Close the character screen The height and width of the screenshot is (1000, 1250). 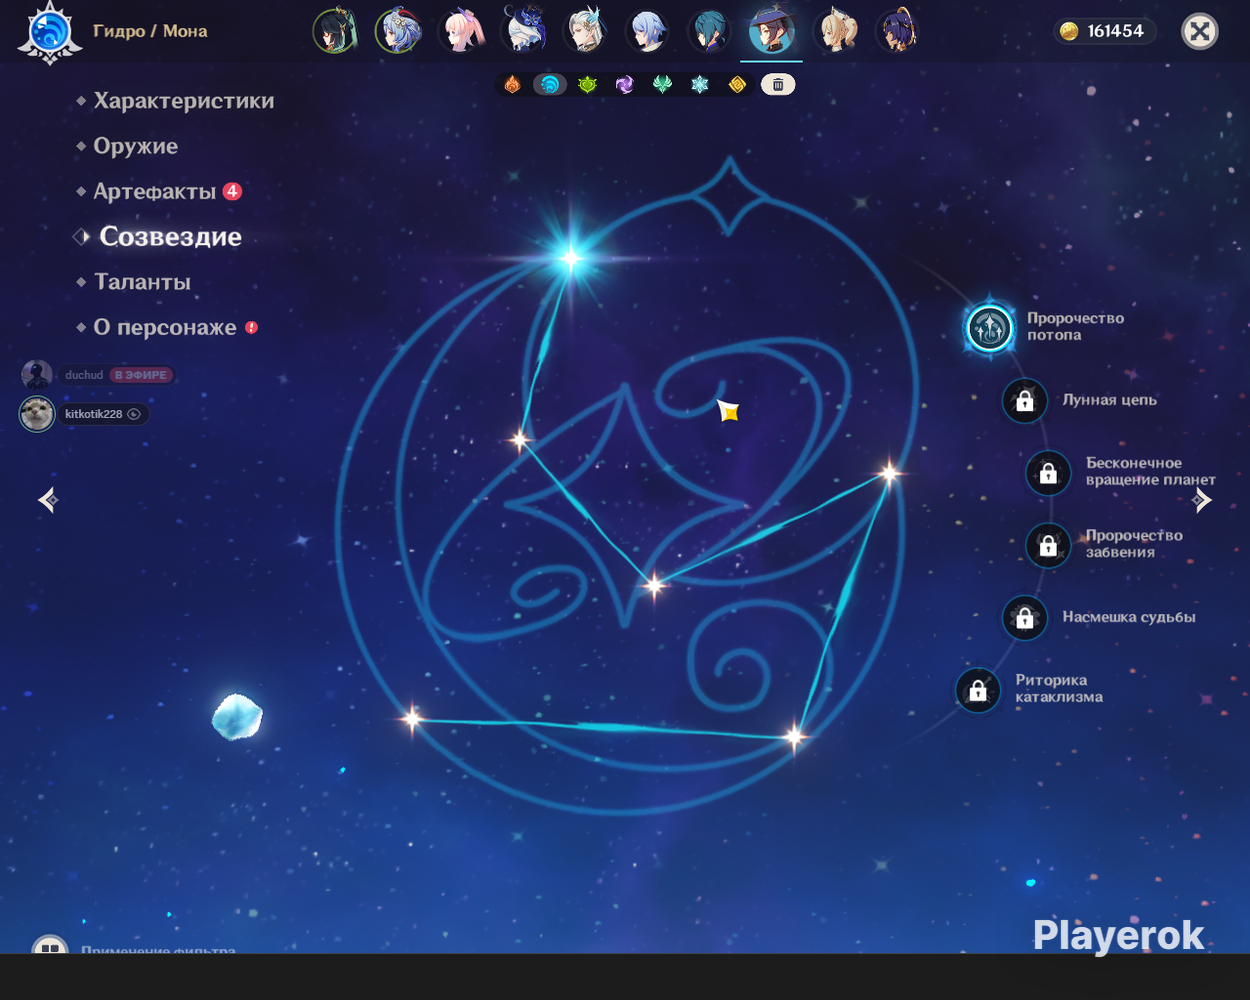pos(1199,32)
